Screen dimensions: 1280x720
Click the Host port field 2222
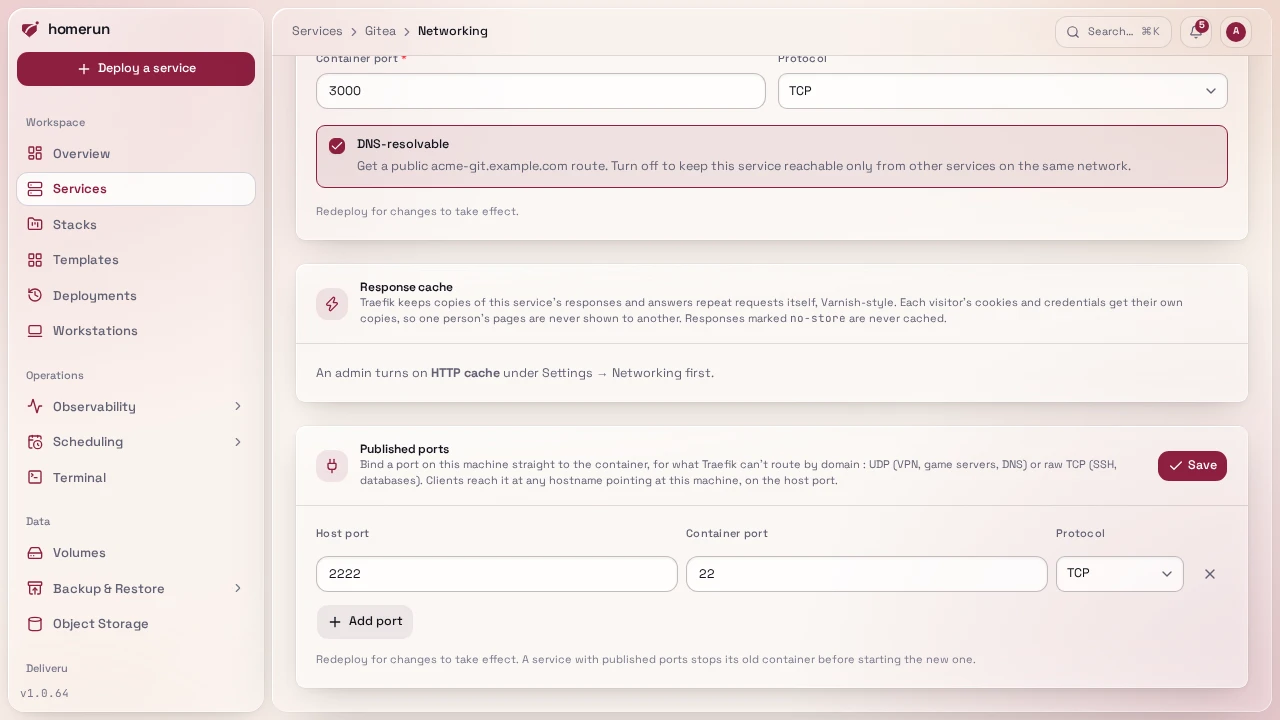pyautogui.click(x=497, y=574)
